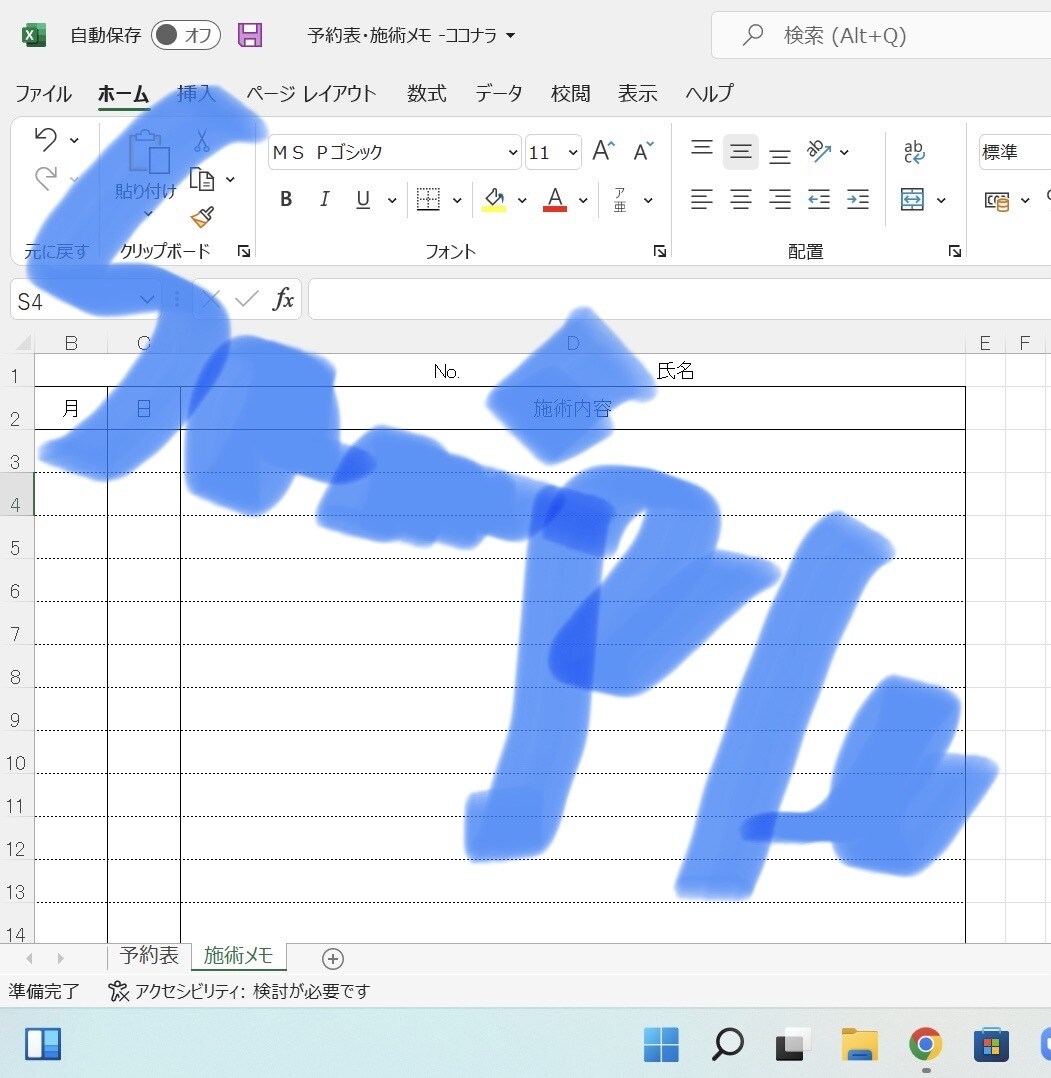
Task: Open the font name dropdown
Action: (x=513, y=152)
